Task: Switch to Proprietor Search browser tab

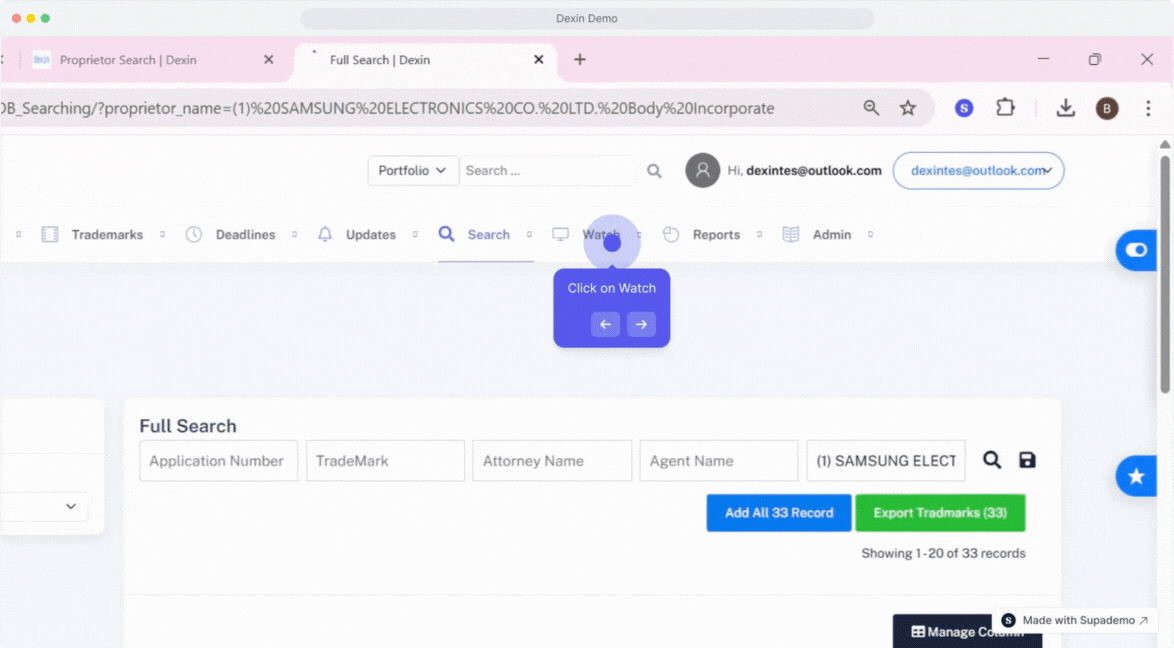Action: click(x=128, y=60)
